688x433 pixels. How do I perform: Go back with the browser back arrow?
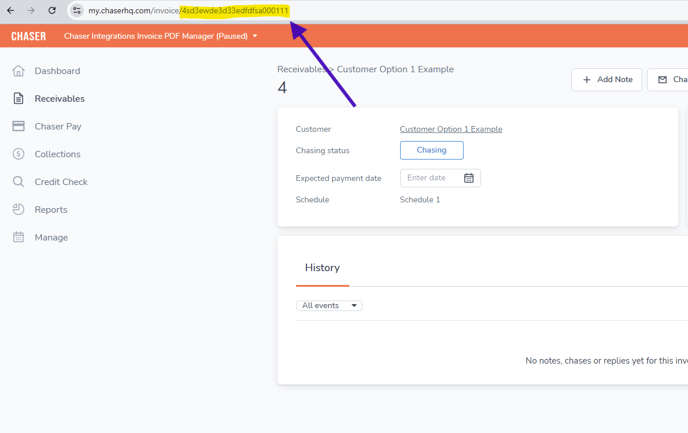coord(11,10)
